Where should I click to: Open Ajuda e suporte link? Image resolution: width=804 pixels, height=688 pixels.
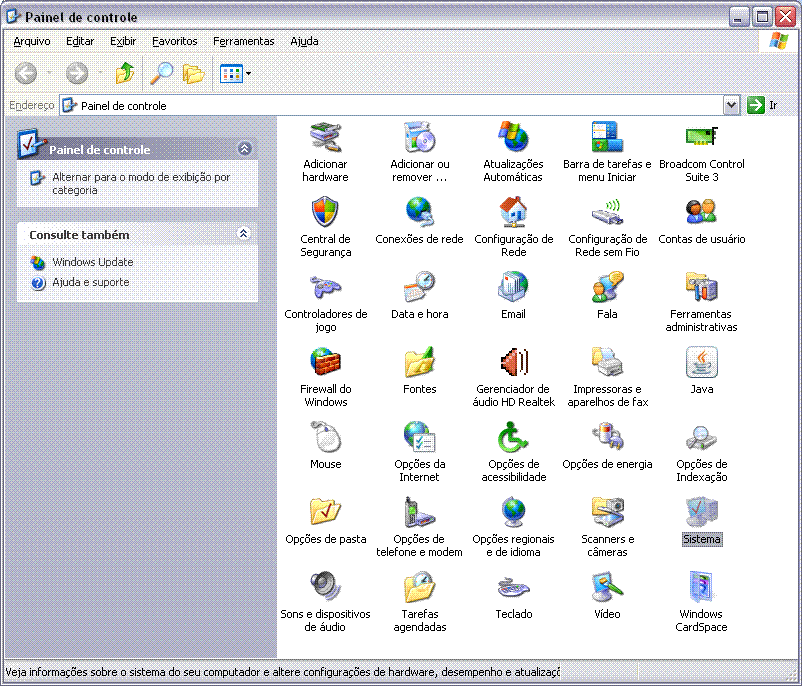[x=91, y=282]
